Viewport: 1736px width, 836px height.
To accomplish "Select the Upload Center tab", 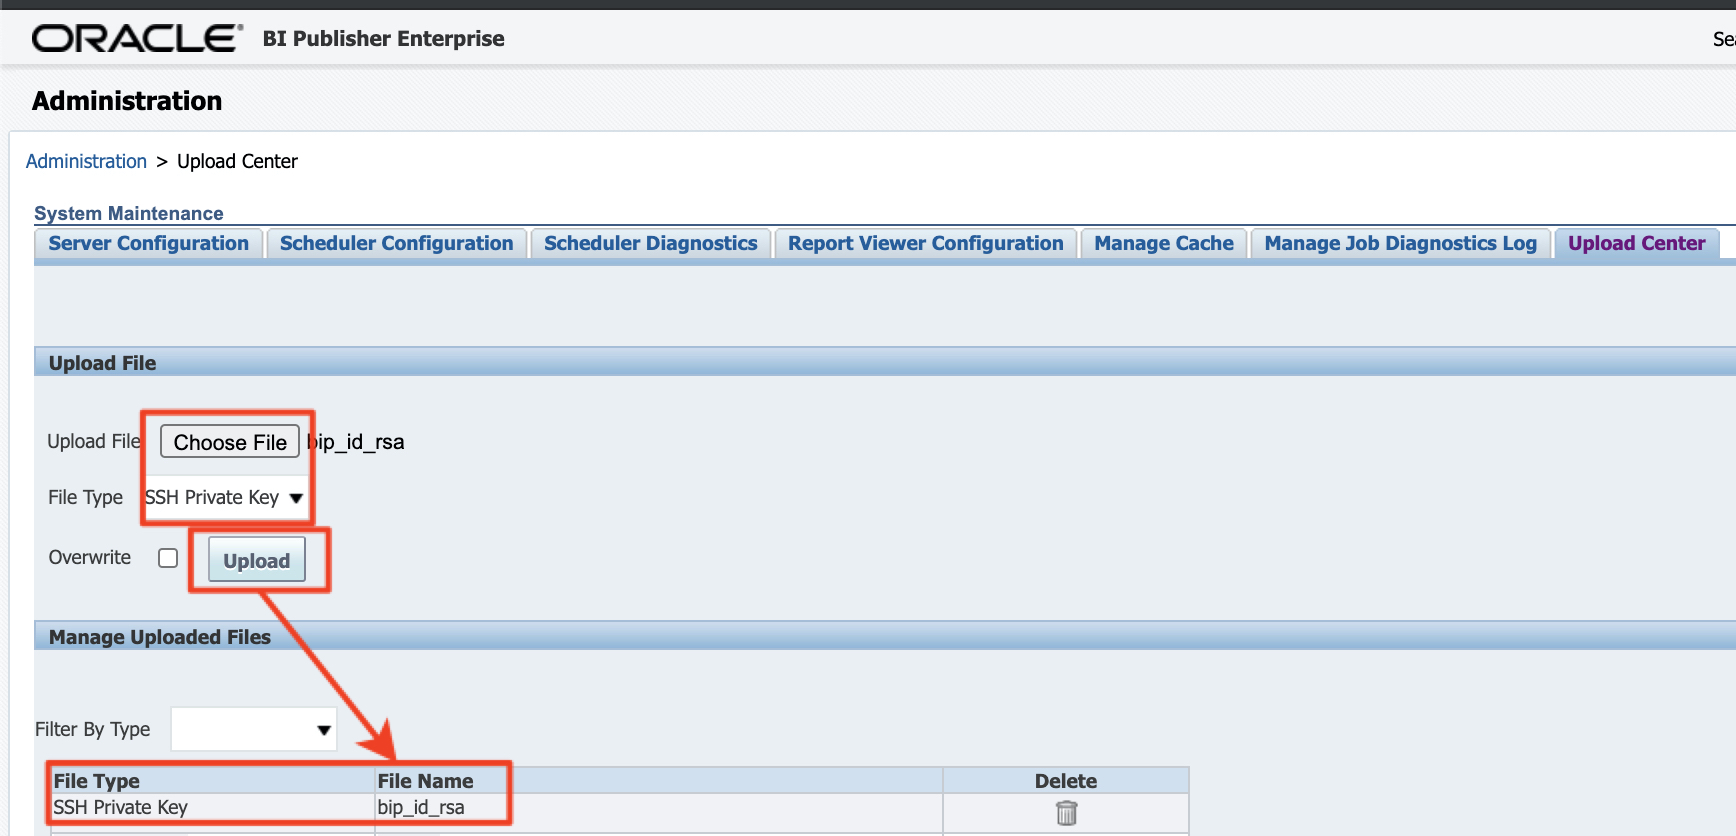I will click(1637, 243).
